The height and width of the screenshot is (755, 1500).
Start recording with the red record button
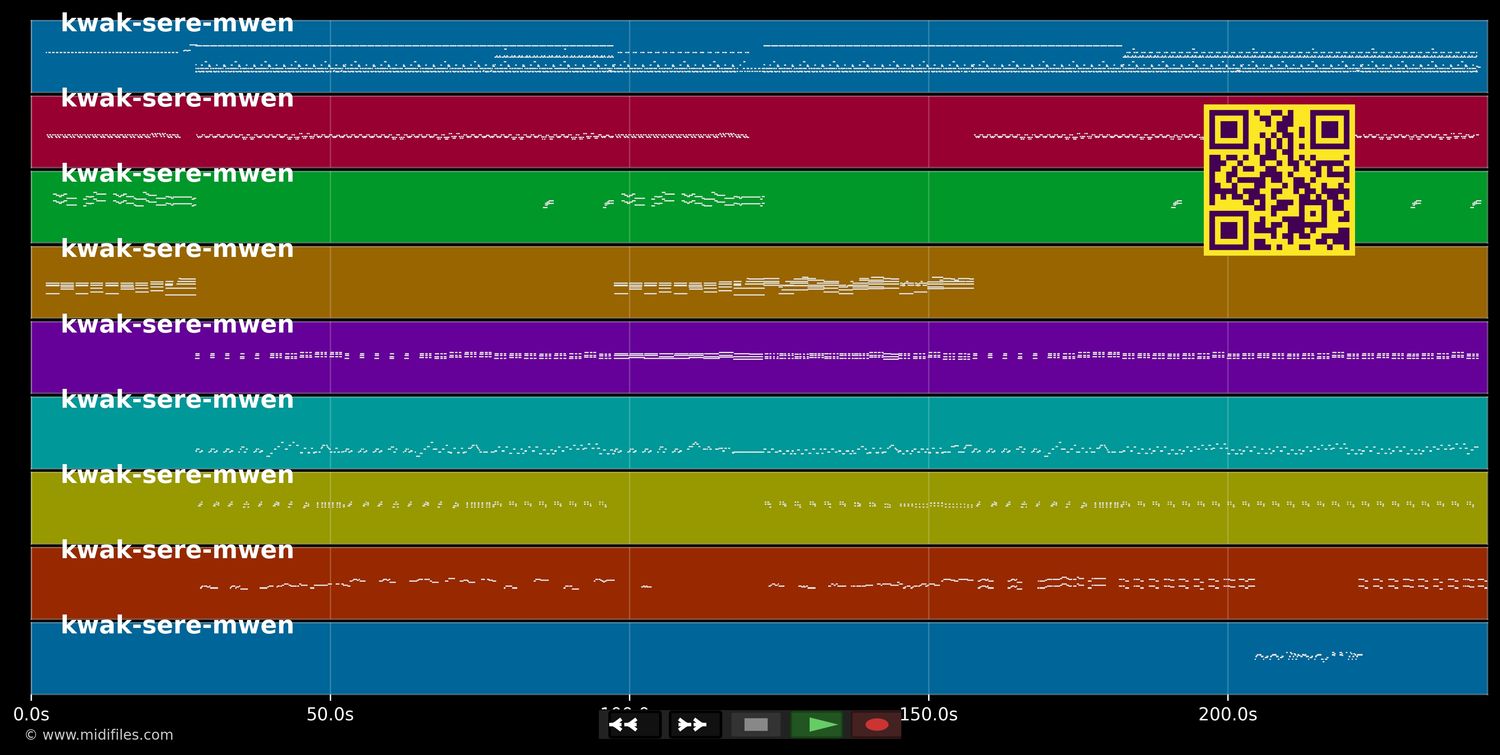coord(877,725)
